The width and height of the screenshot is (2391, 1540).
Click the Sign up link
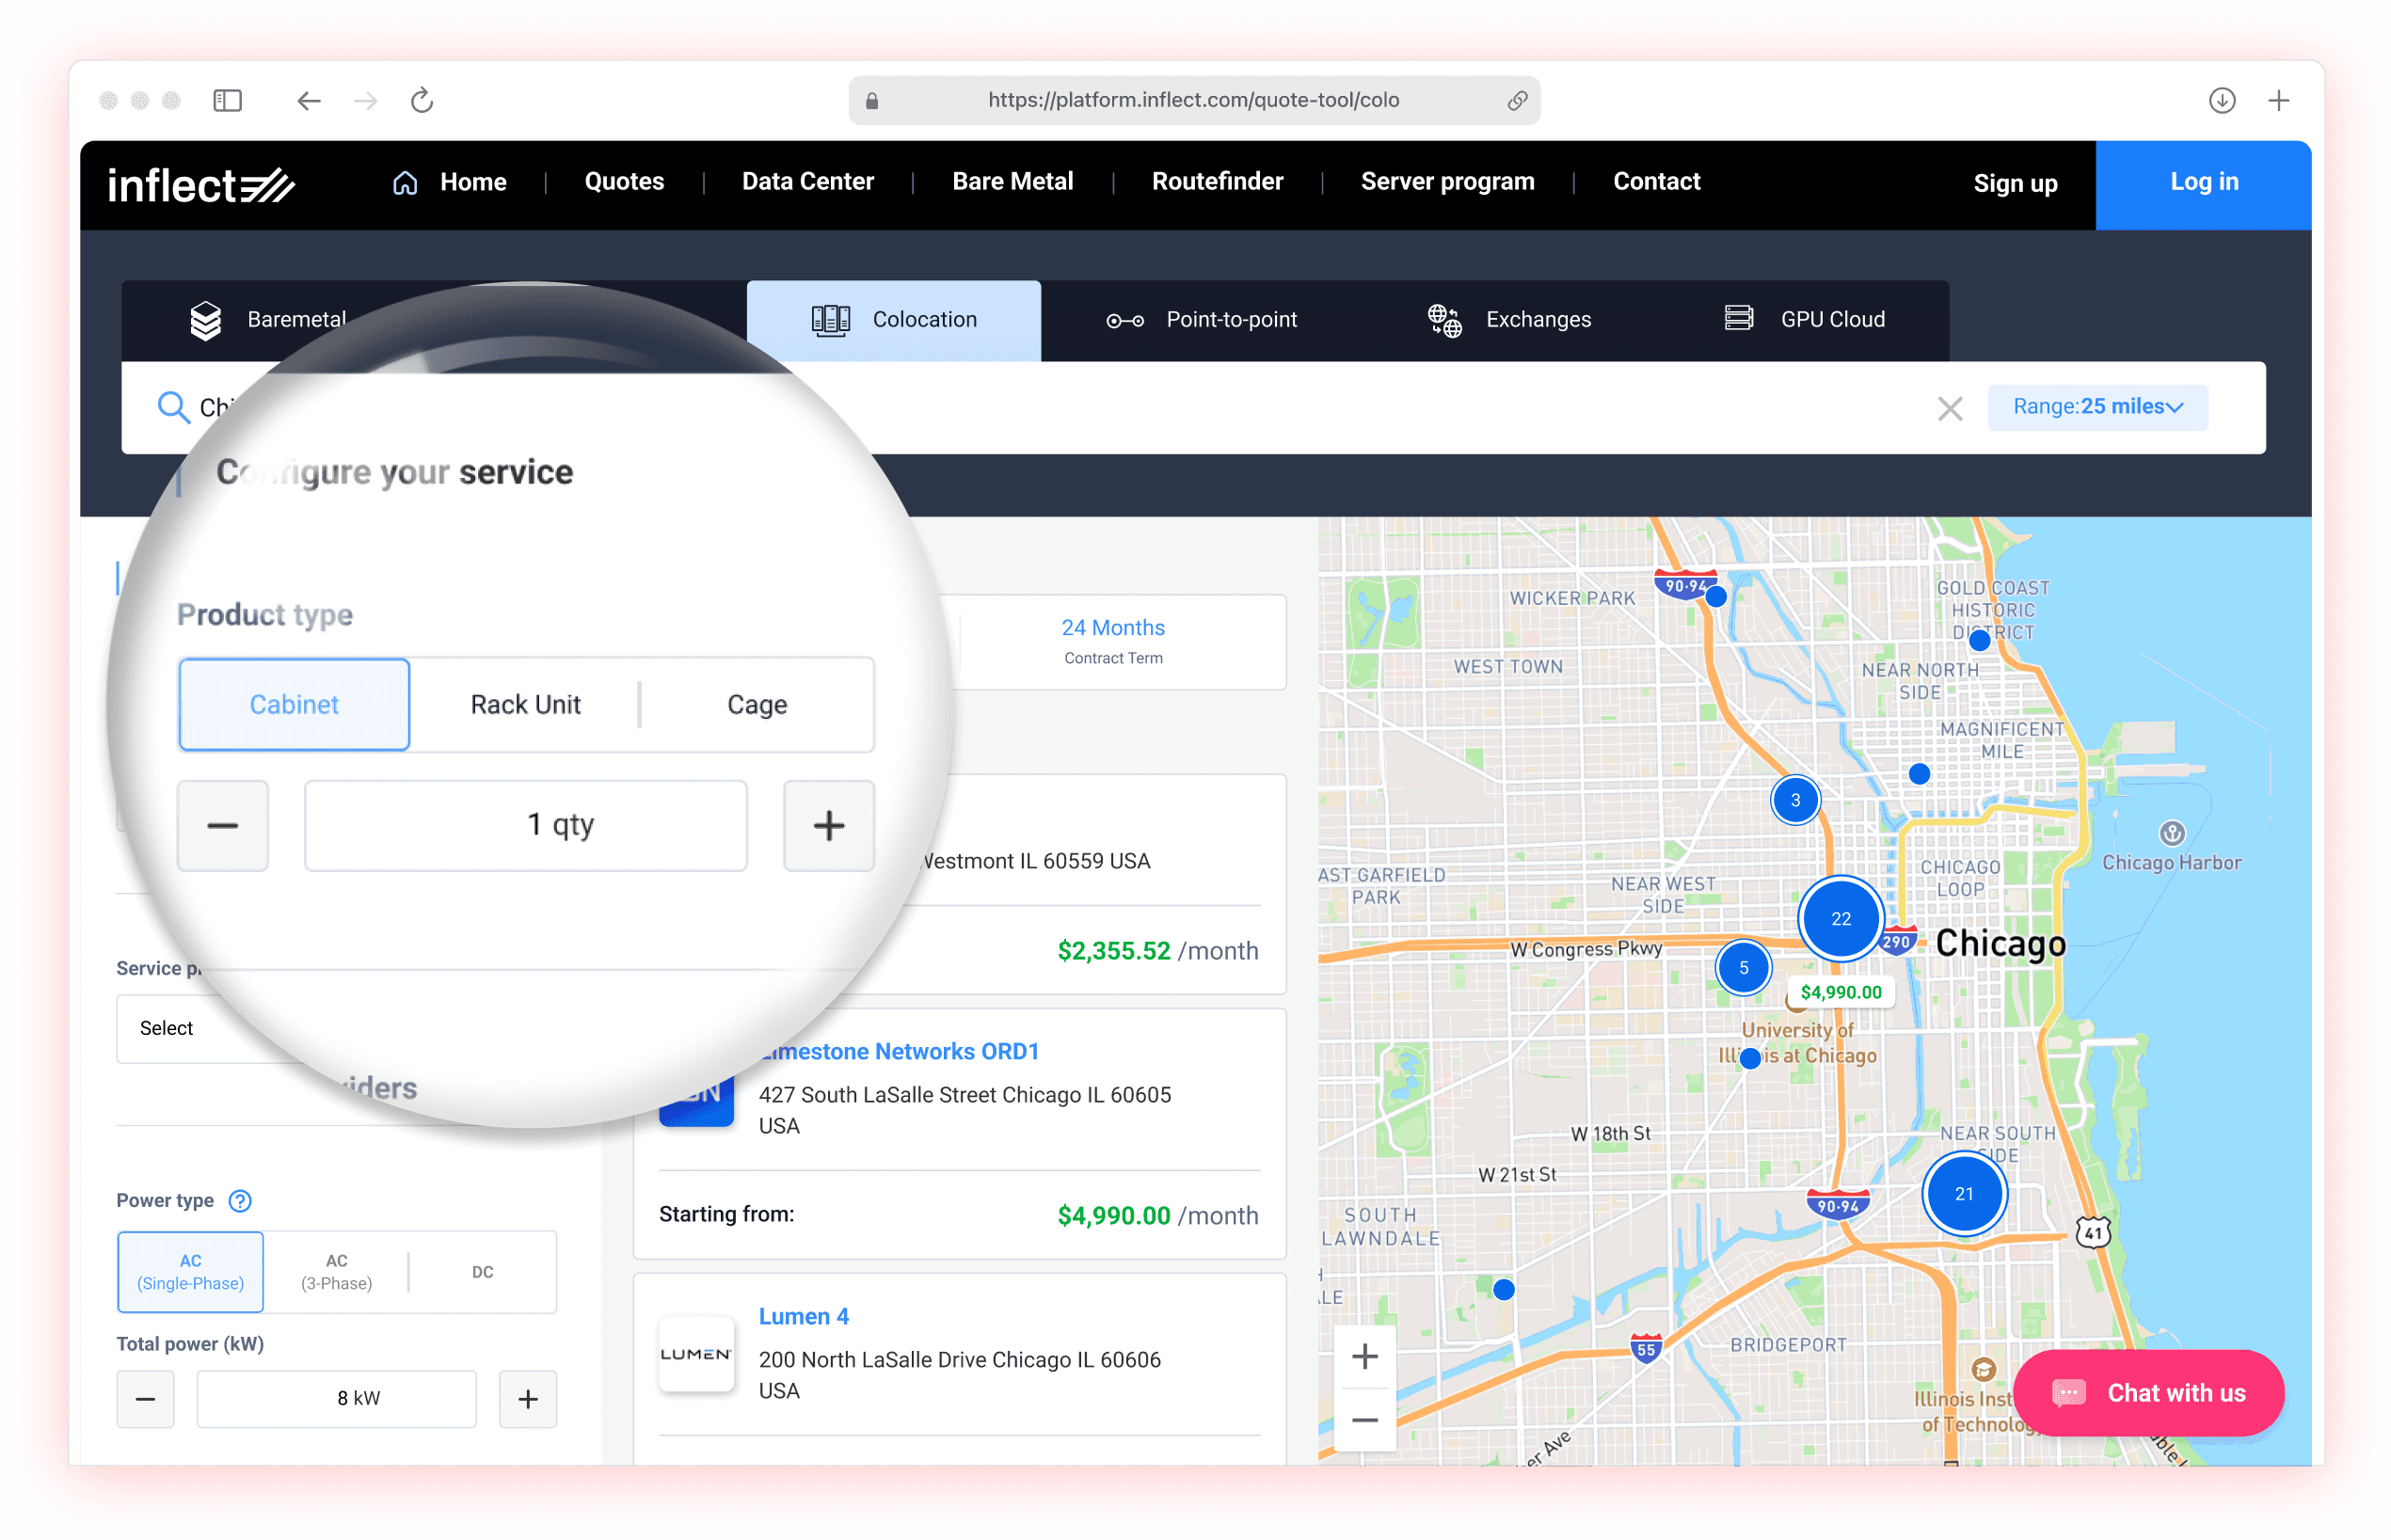click(2015, 183)
